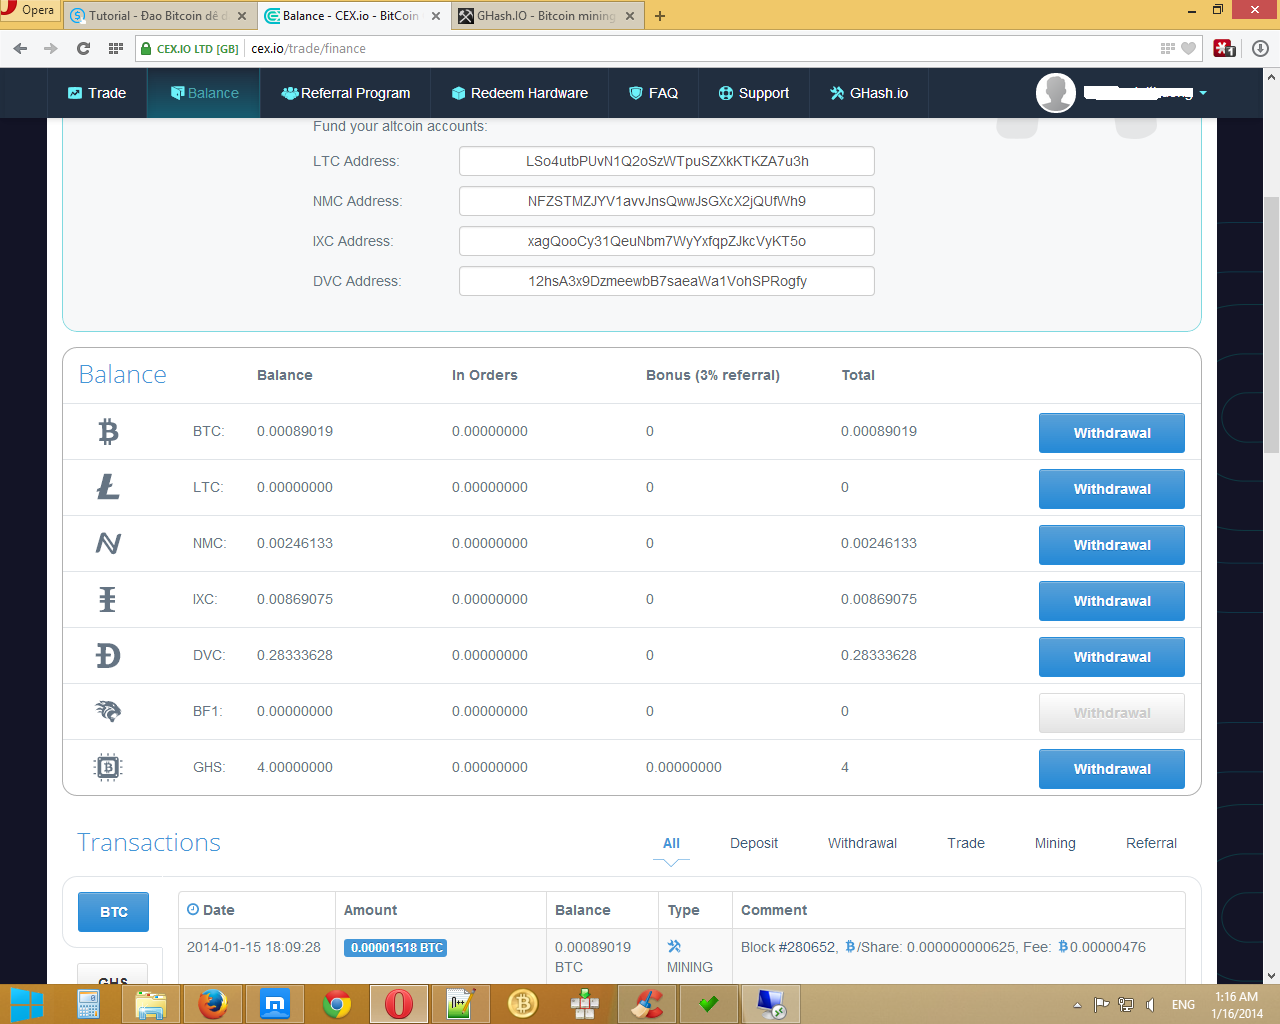Image resolution: width=1280 pixels, height=1024 pixels.
Task: Reload the CEX.io page
Action: tap(83, 48)
